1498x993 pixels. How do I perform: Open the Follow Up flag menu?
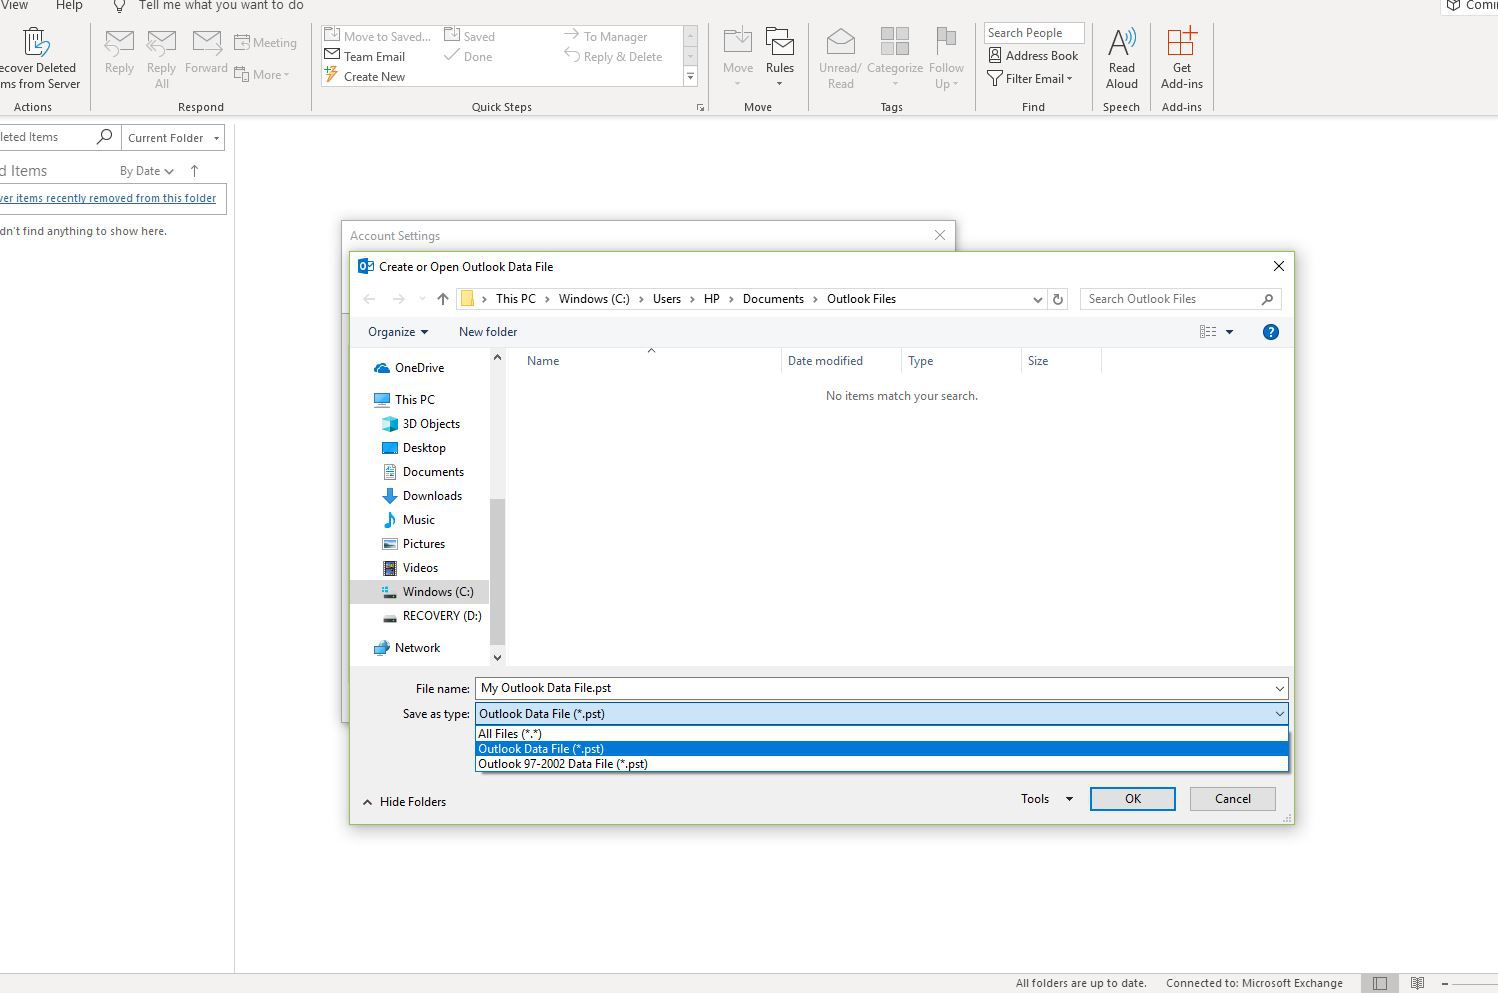click(946, 58)
